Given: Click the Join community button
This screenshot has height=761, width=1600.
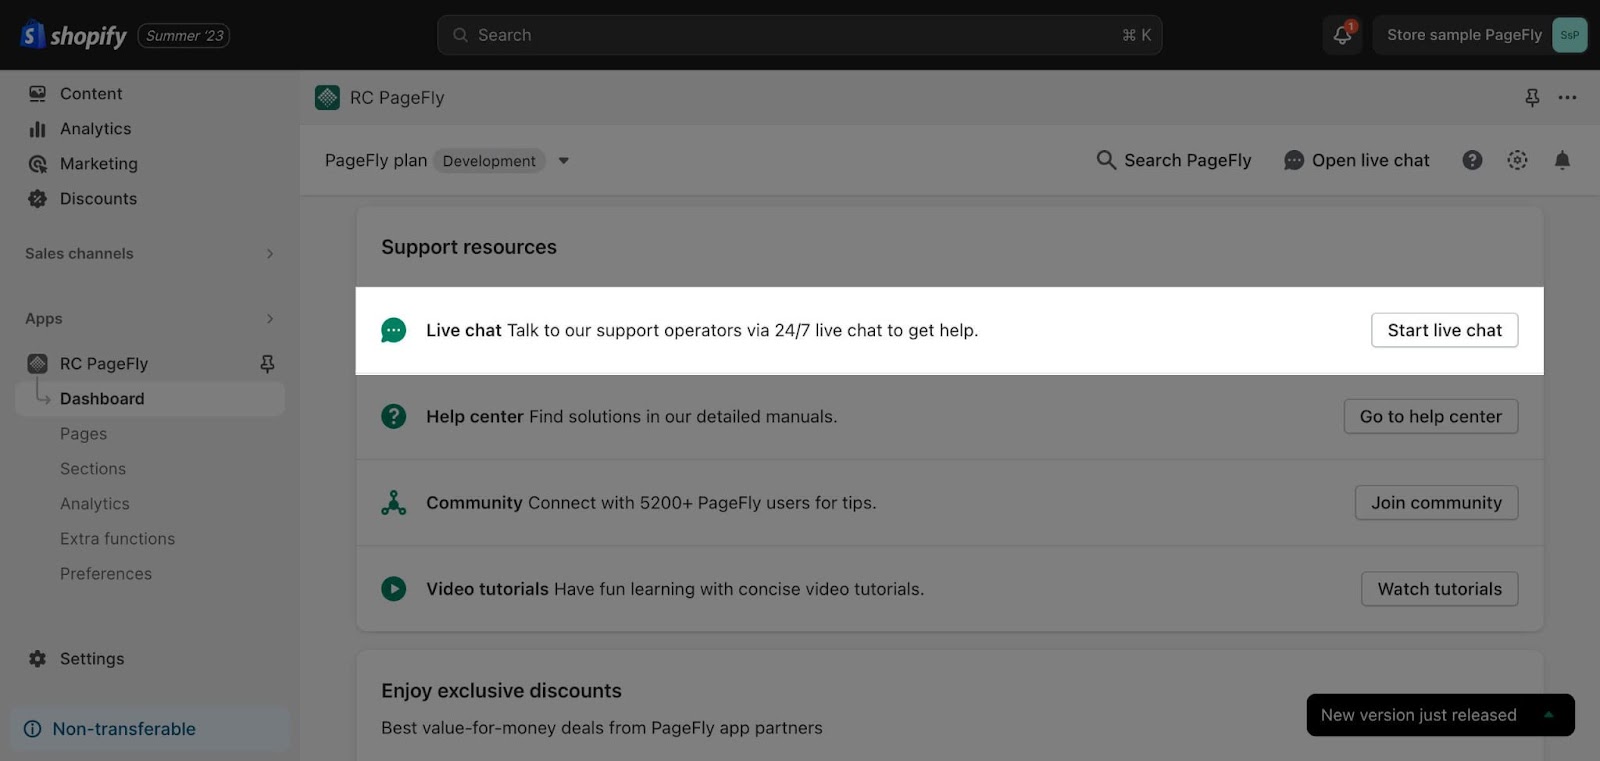Looking at the screenshot, I should 1436,503.
